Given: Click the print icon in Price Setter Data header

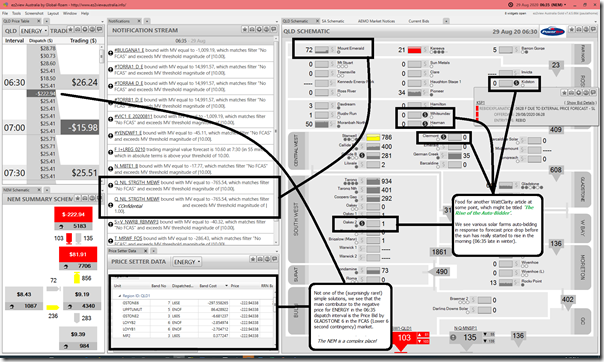Looking at the screenshot, I should pos(260,259).
